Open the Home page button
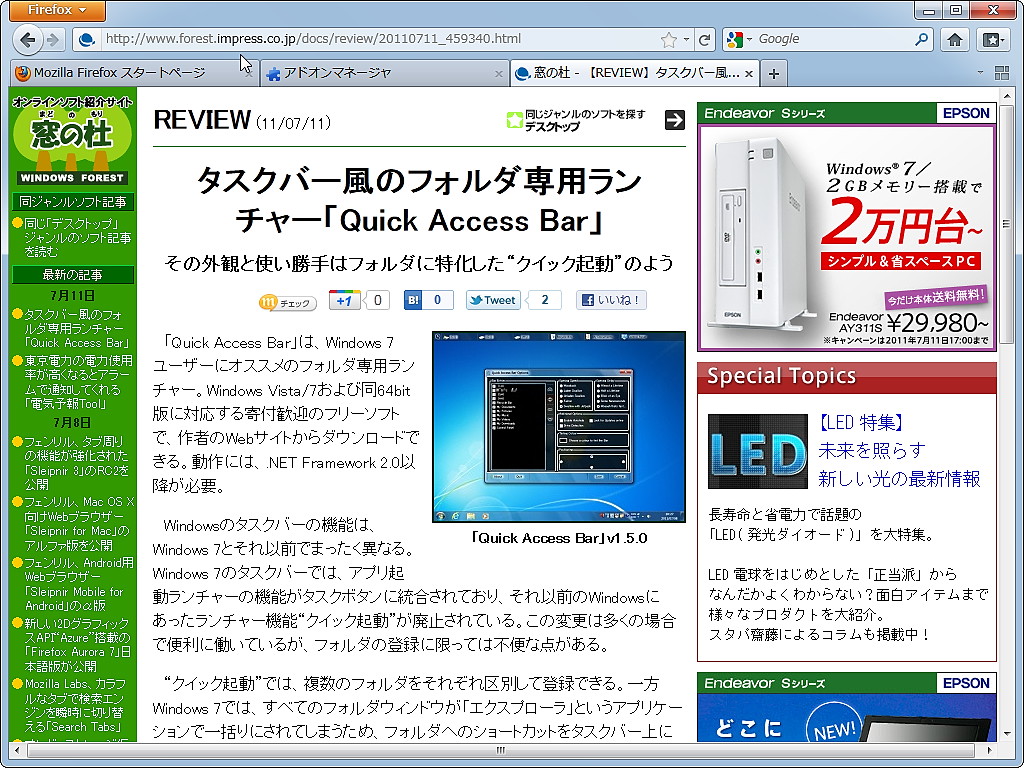This screenshot has width=1024, height=768. click(955, 40)
